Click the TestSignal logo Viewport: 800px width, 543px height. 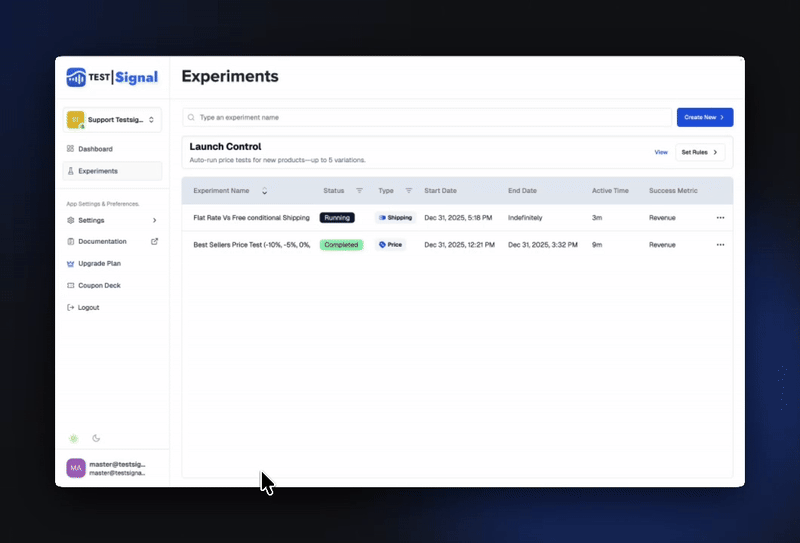(x=112, y=77)
